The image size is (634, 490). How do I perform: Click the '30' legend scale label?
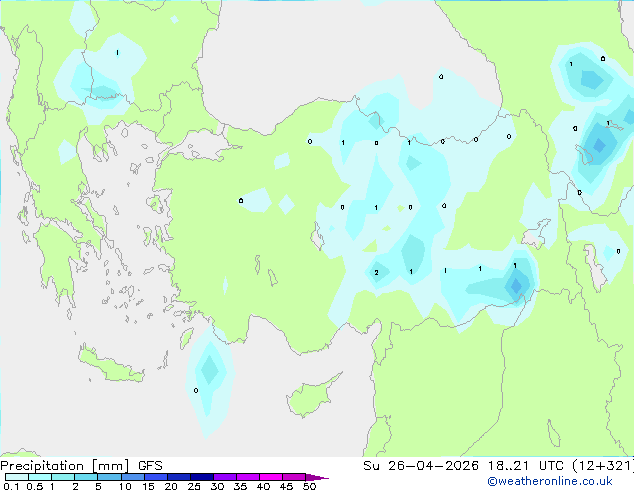(x=218, y=486)
